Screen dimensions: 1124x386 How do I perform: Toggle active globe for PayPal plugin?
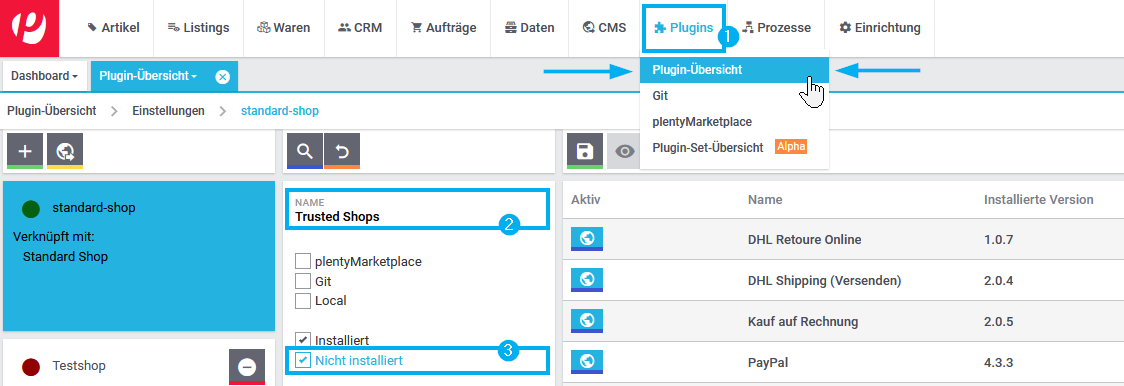587,362
